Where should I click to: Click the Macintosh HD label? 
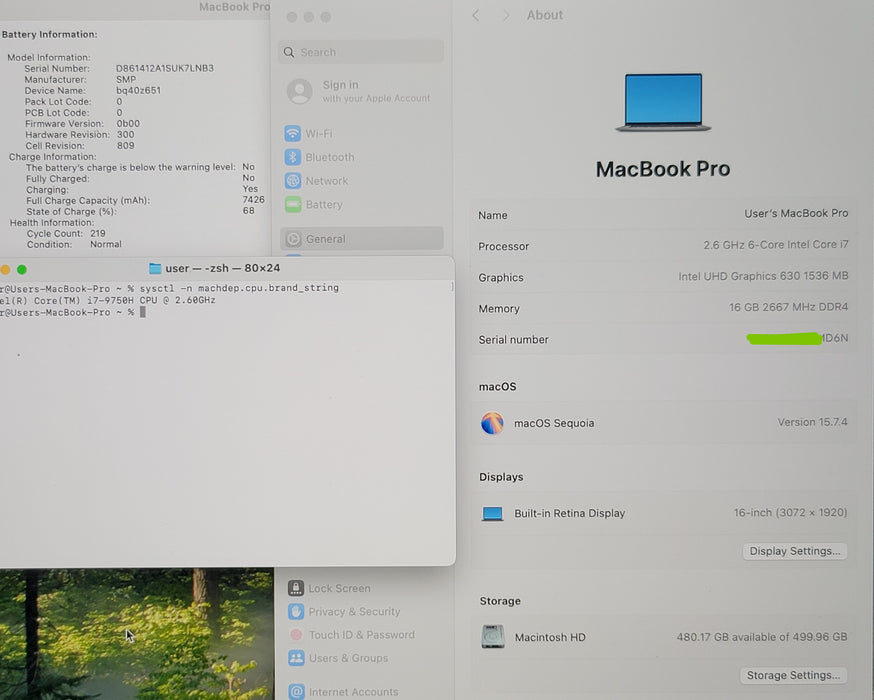[550, 637]
